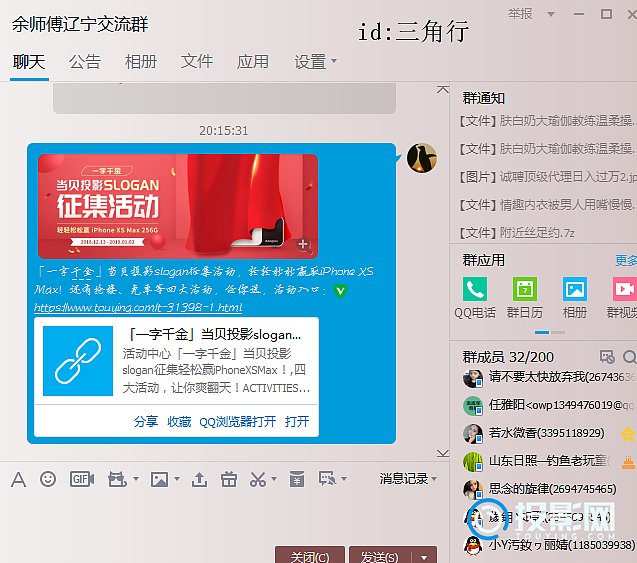Screen dimensions: 637x563
Task: Click the screenshot capture tool icon
Action: [117, 479]
